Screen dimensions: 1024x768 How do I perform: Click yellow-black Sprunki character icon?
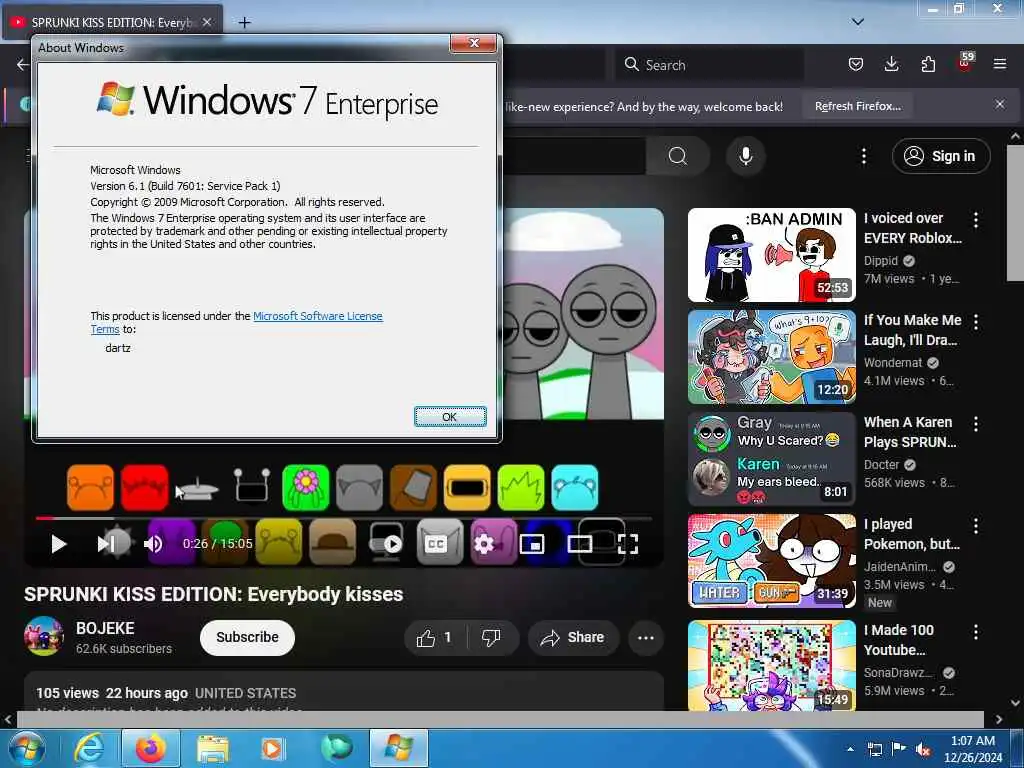pyautogui.click(x=467, y=487)
